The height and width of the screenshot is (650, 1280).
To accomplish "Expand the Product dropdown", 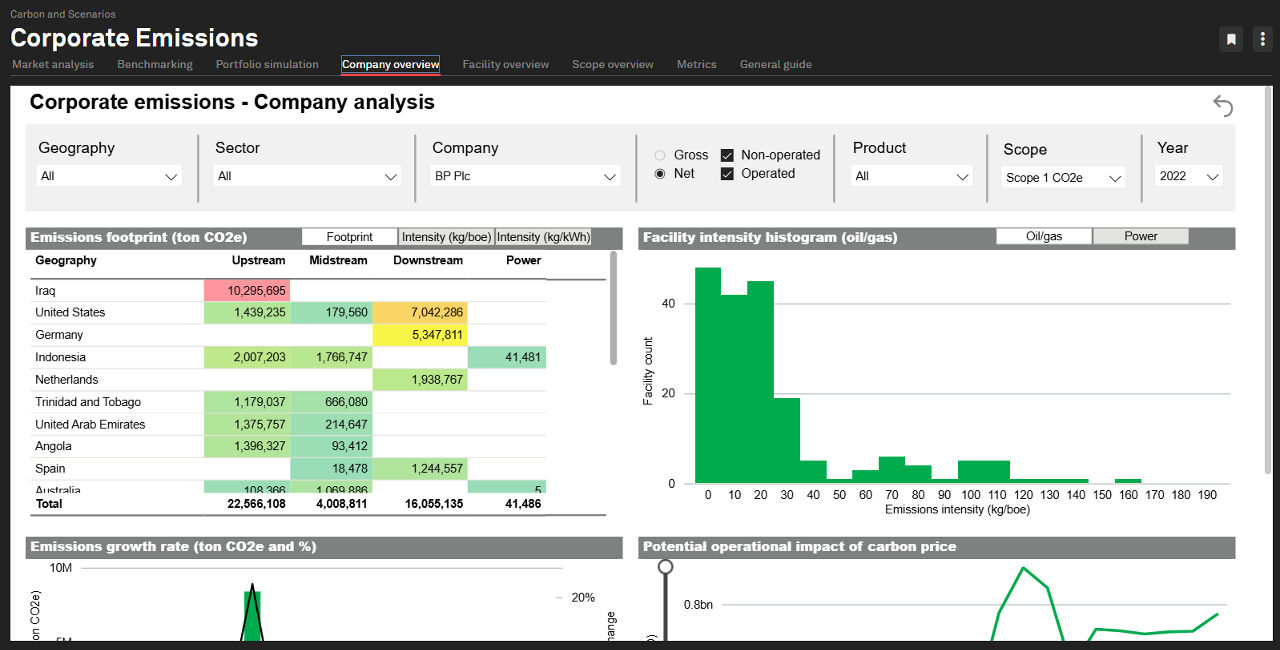I will (x=912, y=176).
